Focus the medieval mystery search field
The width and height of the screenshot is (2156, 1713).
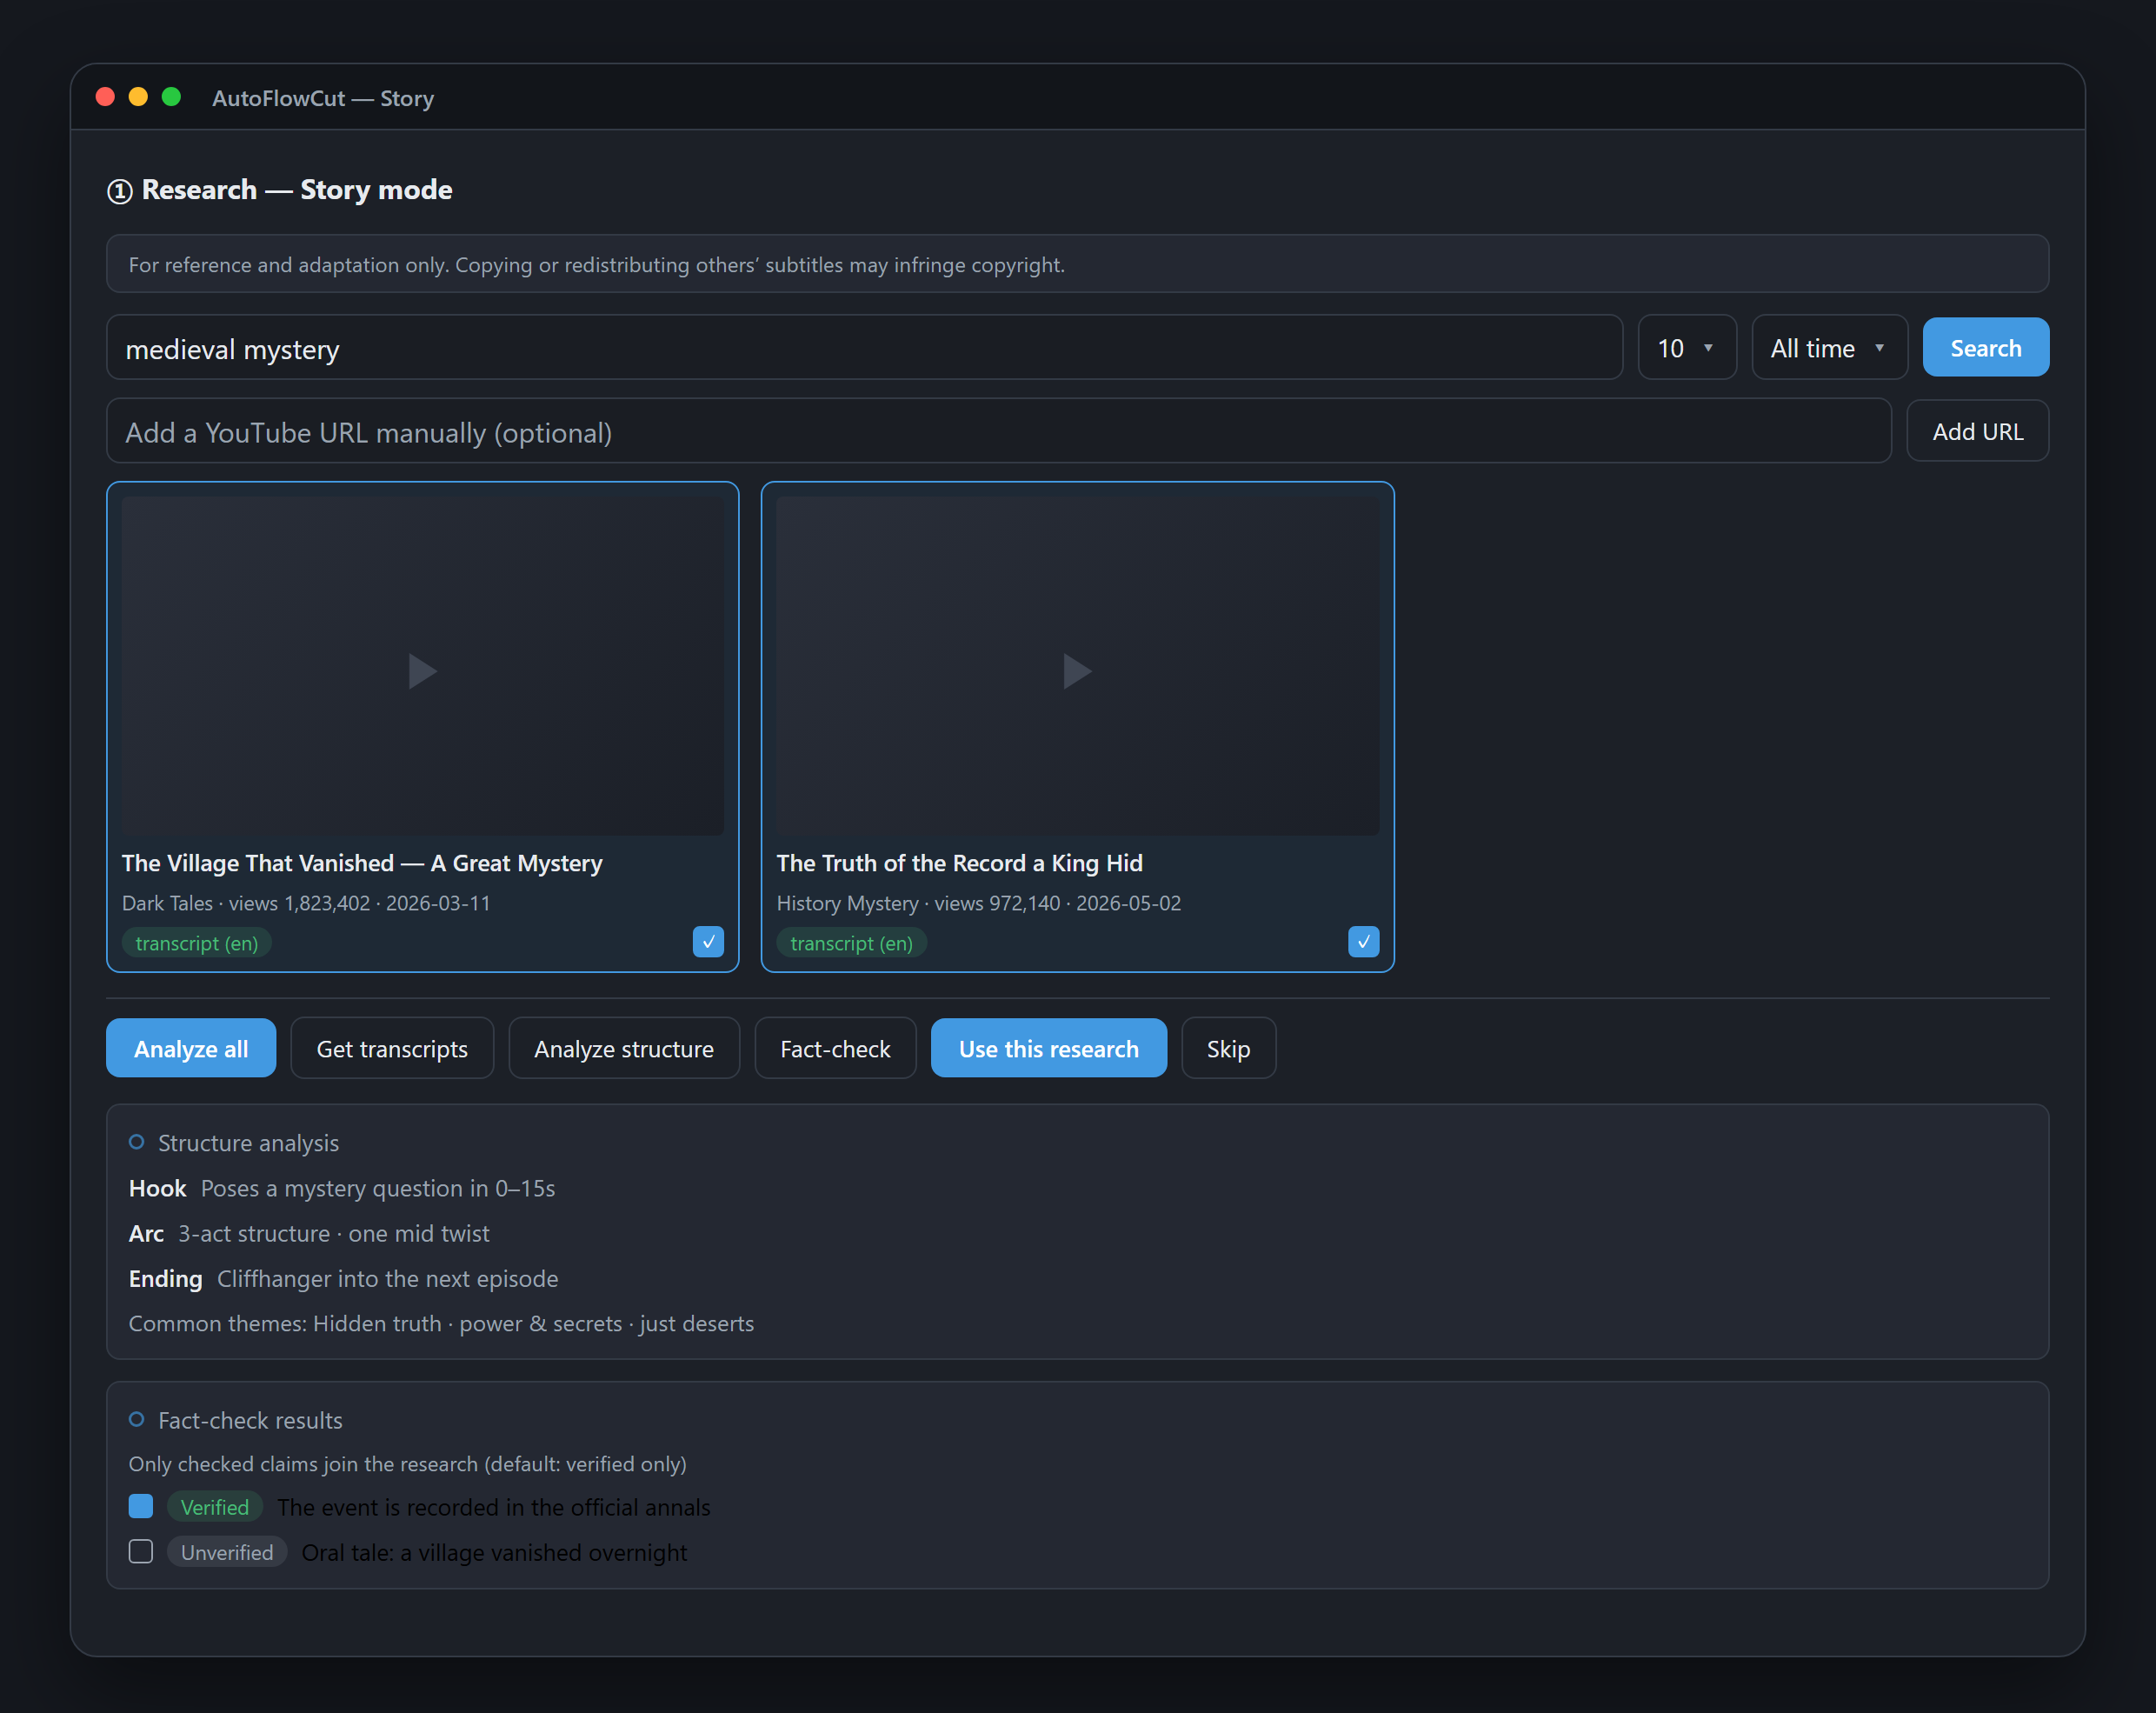[x=864, y=348]
